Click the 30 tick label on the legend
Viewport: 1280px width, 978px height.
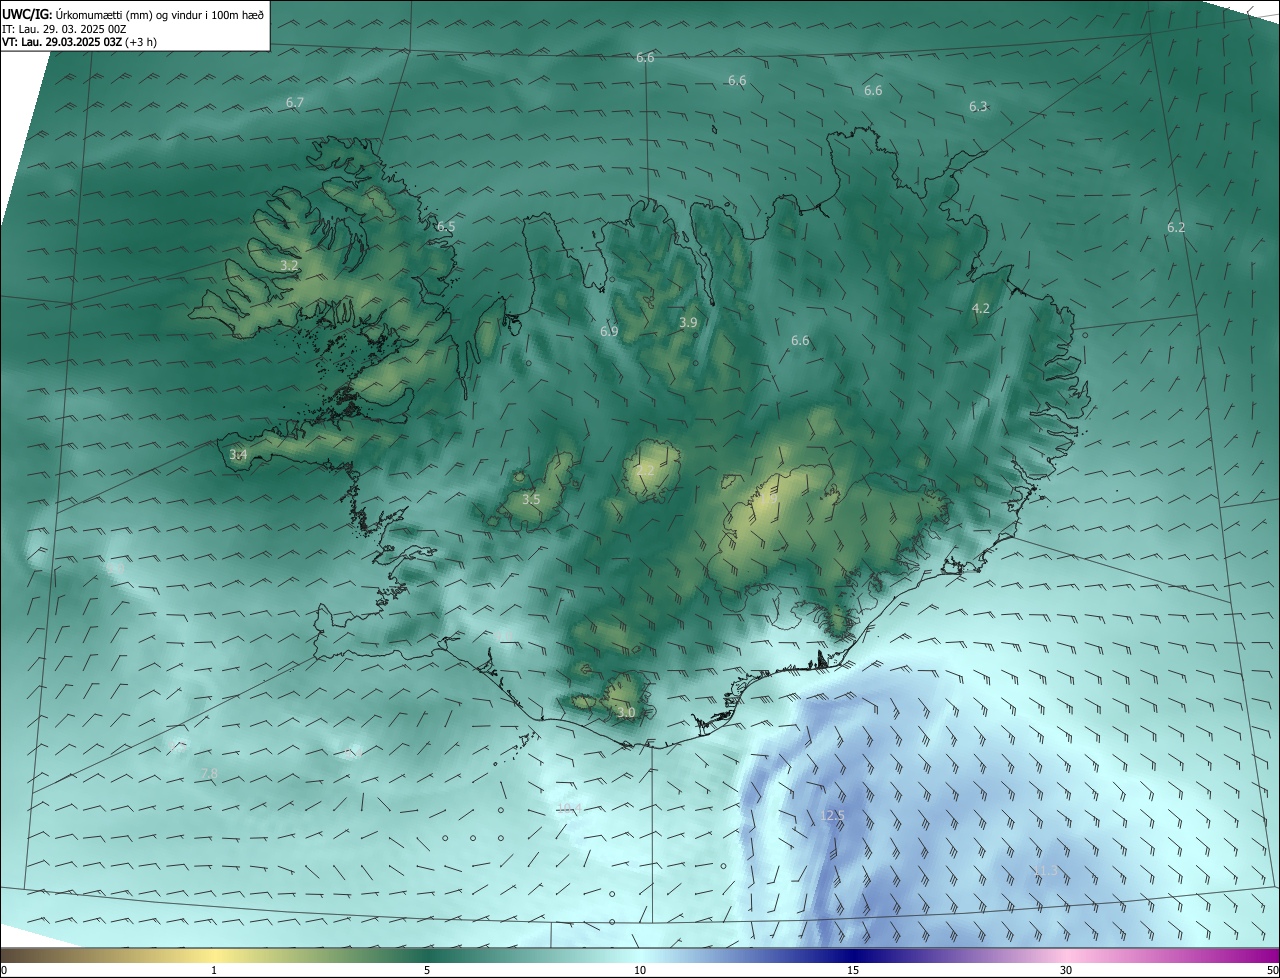coord(1066,970)
